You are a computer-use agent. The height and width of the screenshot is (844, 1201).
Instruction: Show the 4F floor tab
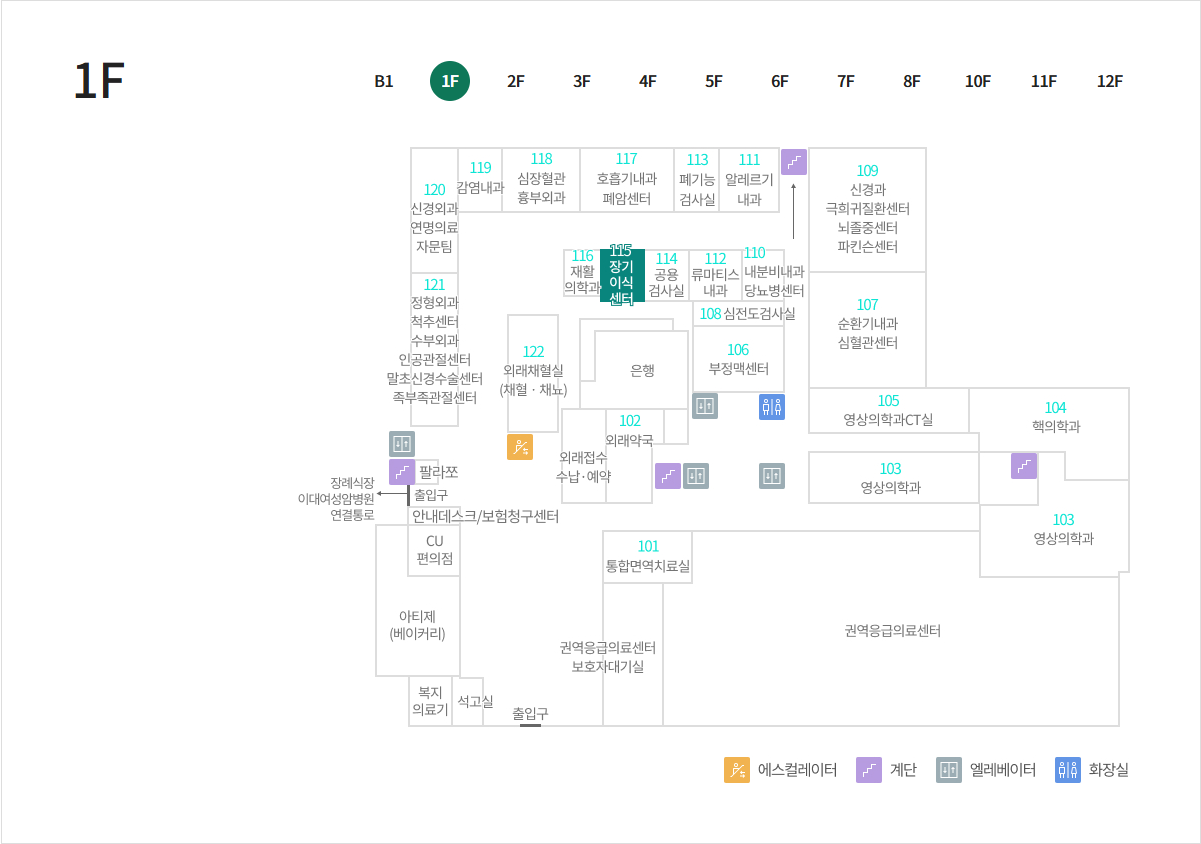point(648,82)
